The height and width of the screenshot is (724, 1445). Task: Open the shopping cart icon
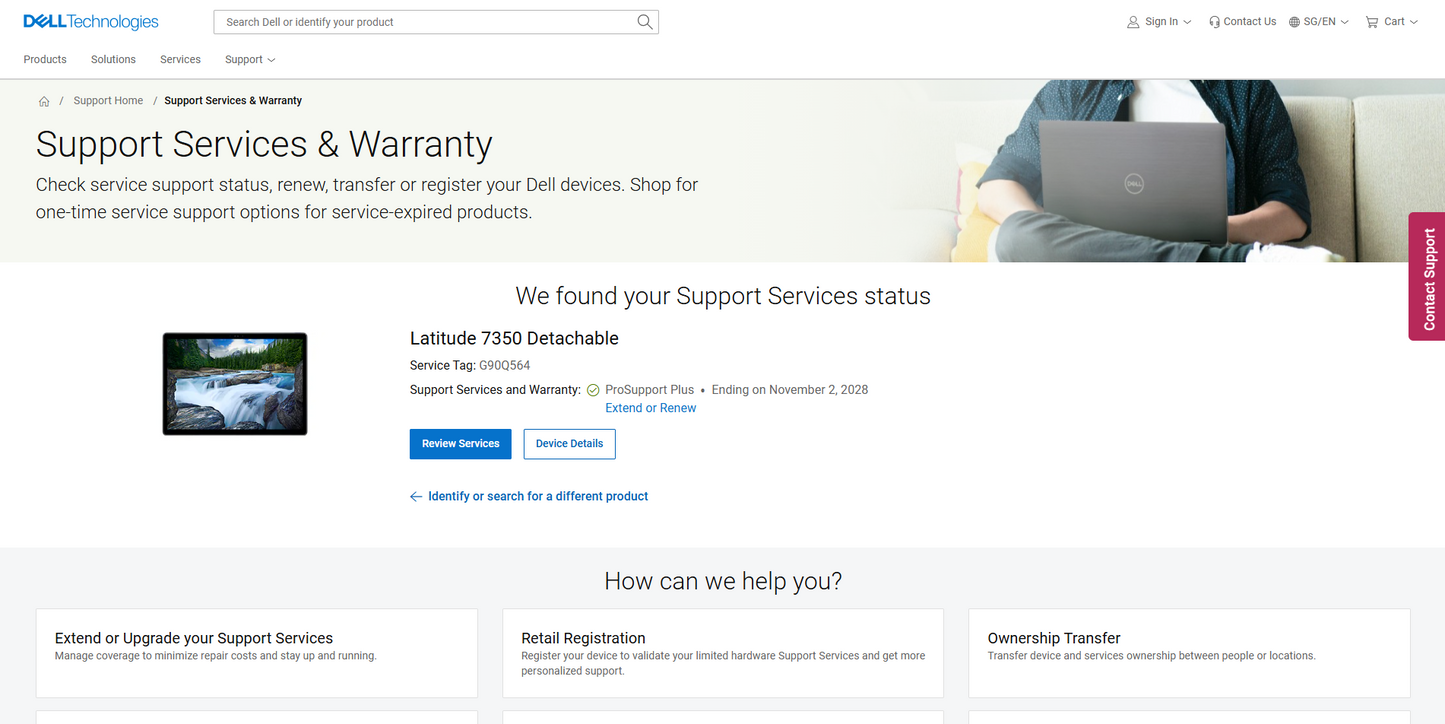click(1372, 21)
